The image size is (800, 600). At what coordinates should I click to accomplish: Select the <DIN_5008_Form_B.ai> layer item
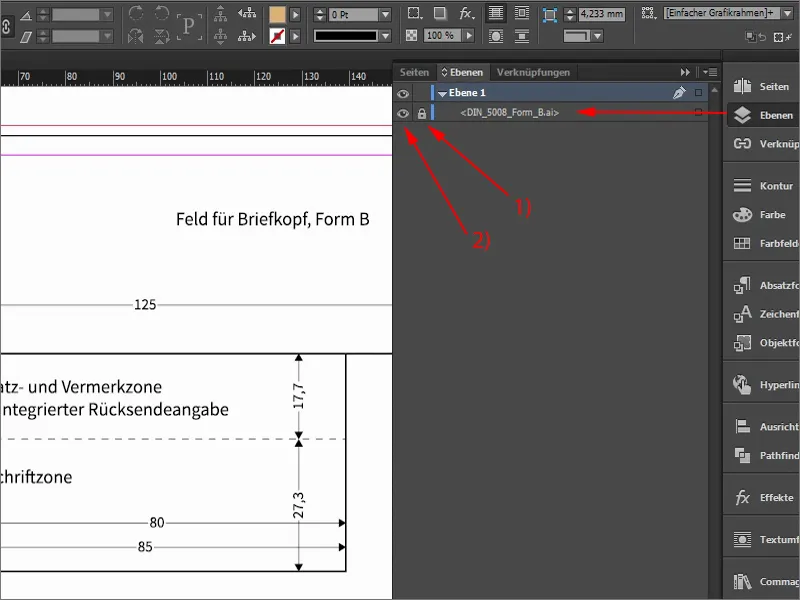[x=509, y=113]
